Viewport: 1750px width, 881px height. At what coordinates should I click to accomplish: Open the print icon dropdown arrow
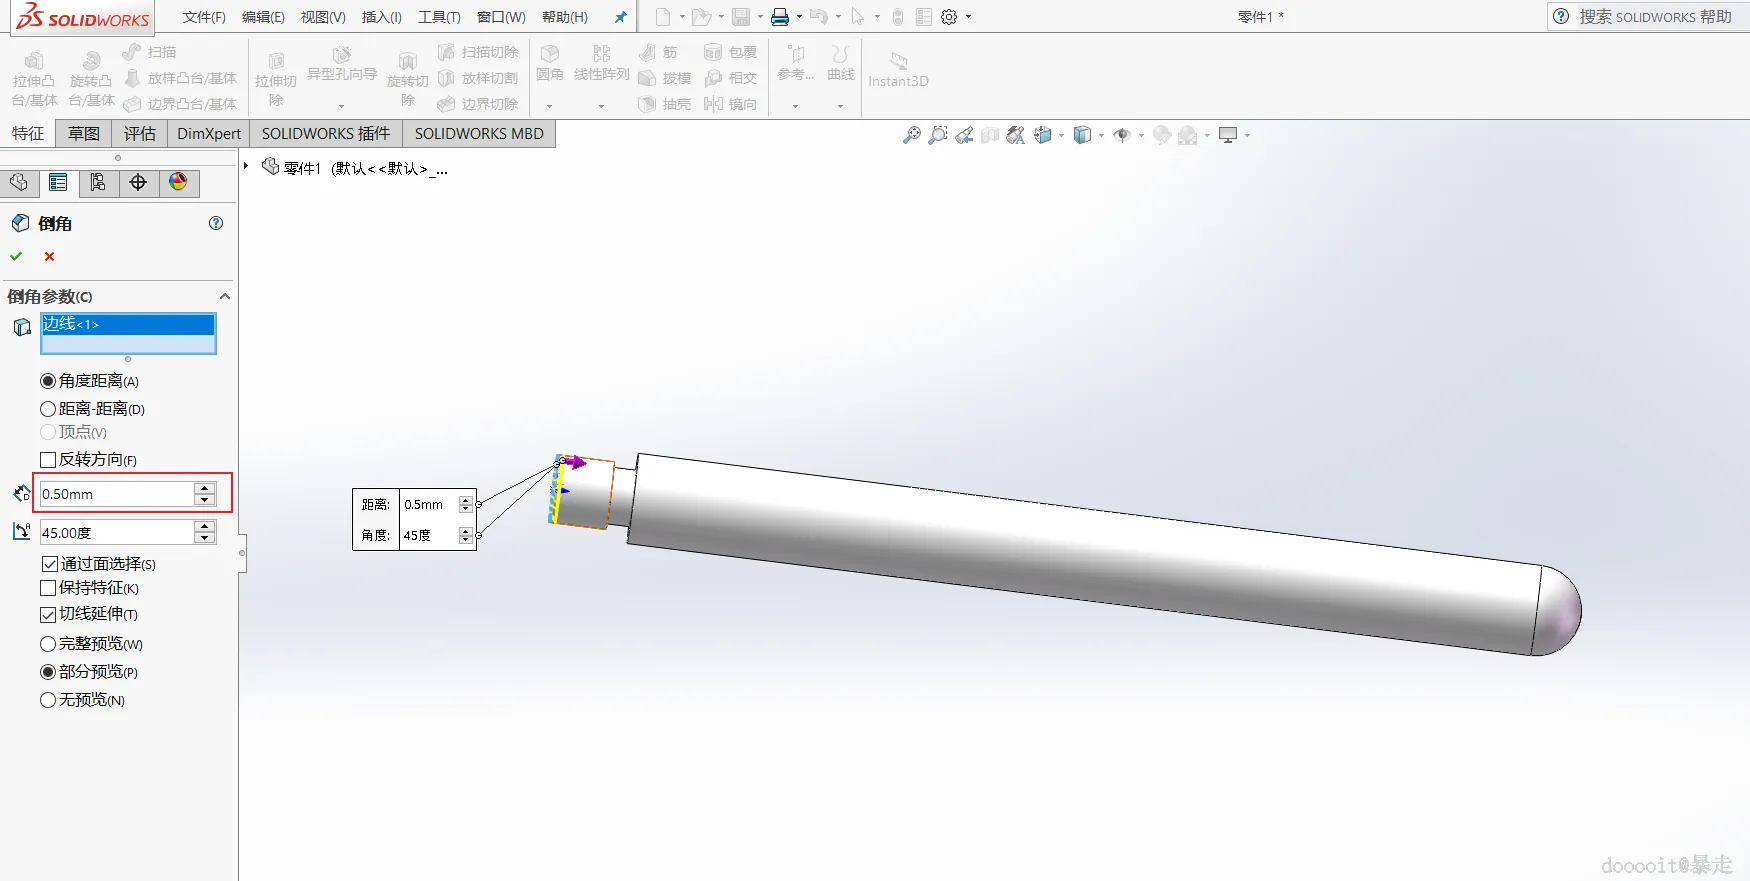tap(799, 17)
